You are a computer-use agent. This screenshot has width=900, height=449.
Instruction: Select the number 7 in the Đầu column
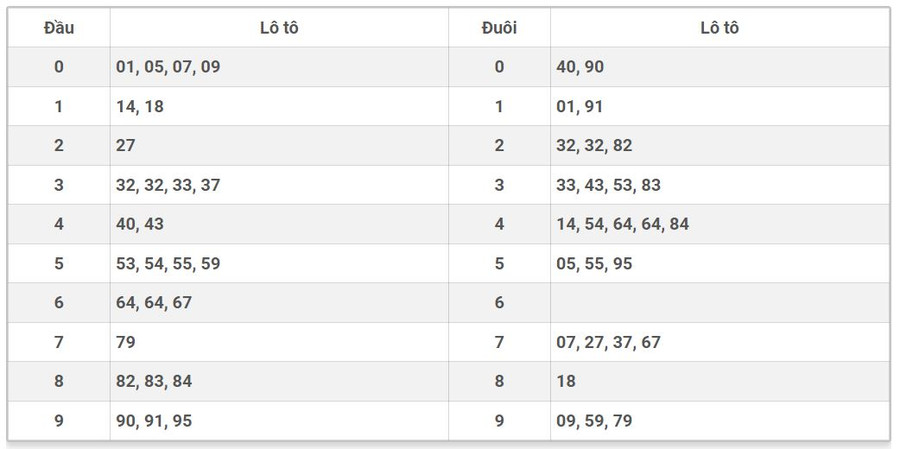pos(59,342)
